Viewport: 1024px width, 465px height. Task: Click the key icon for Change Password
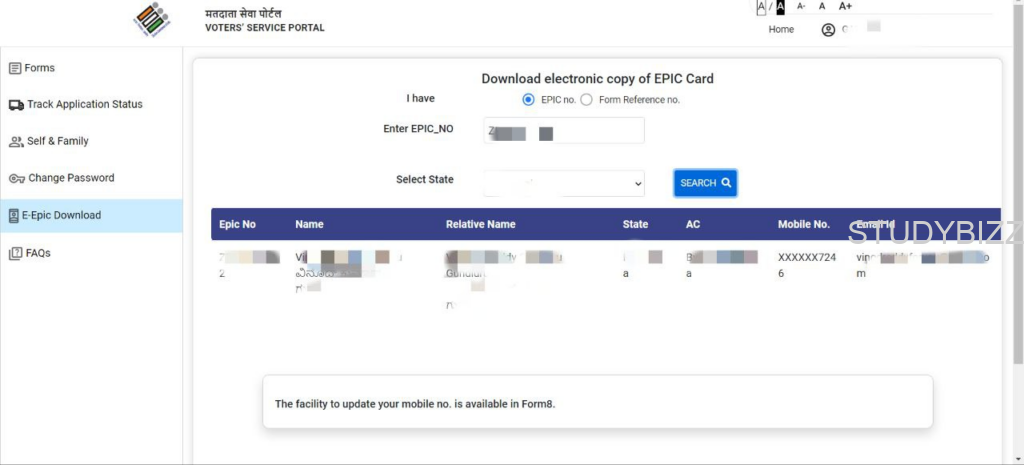(x=16, y=179)
